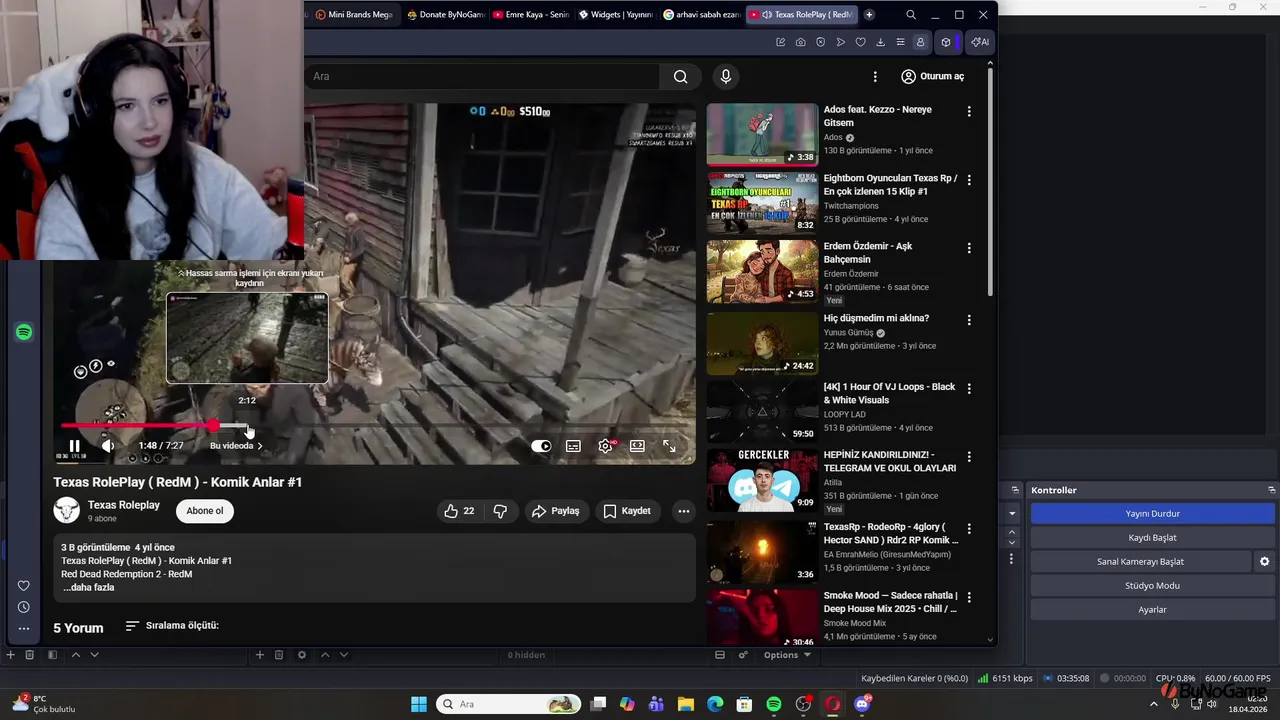Open the Options dropdown in OBS dock
The width and height of the screenshot is (1280, 720).
pos(787,655)
